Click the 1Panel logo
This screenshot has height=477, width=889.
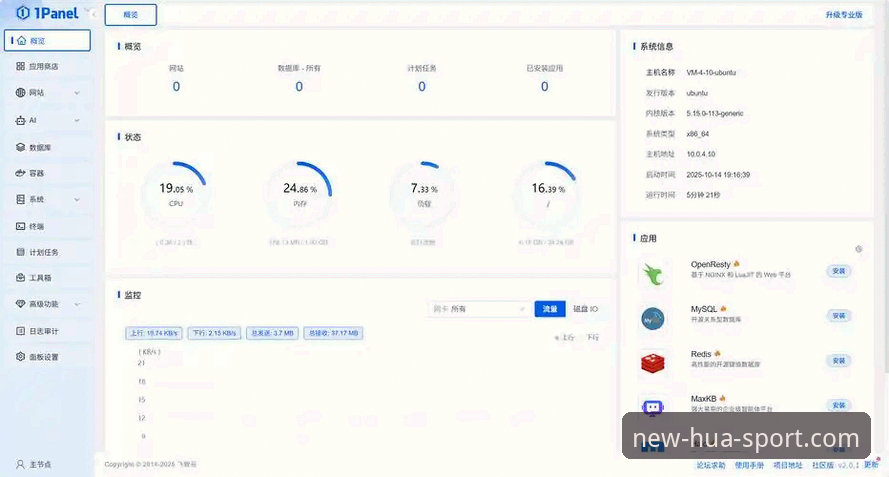coord(47,13)
